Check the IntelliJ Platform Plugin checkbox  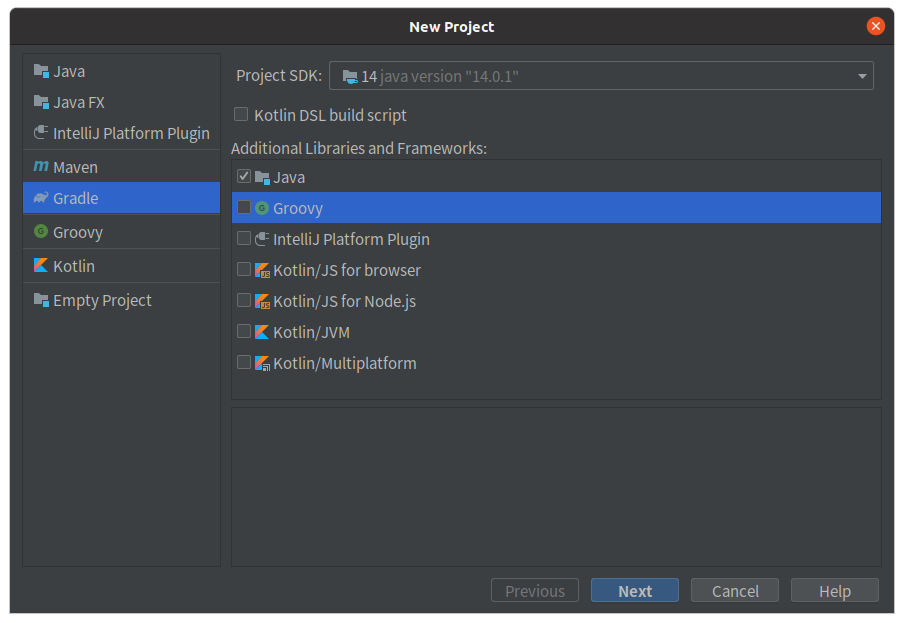point(244,238)
